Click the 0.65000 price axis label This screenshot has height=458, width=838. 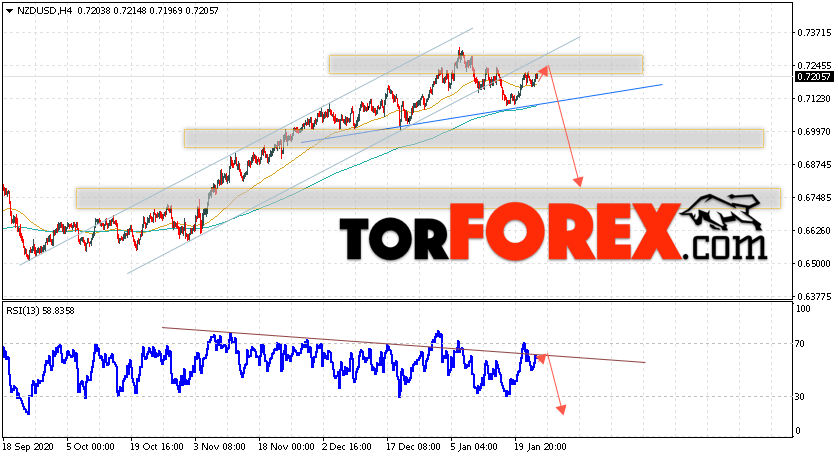(814, 264)
